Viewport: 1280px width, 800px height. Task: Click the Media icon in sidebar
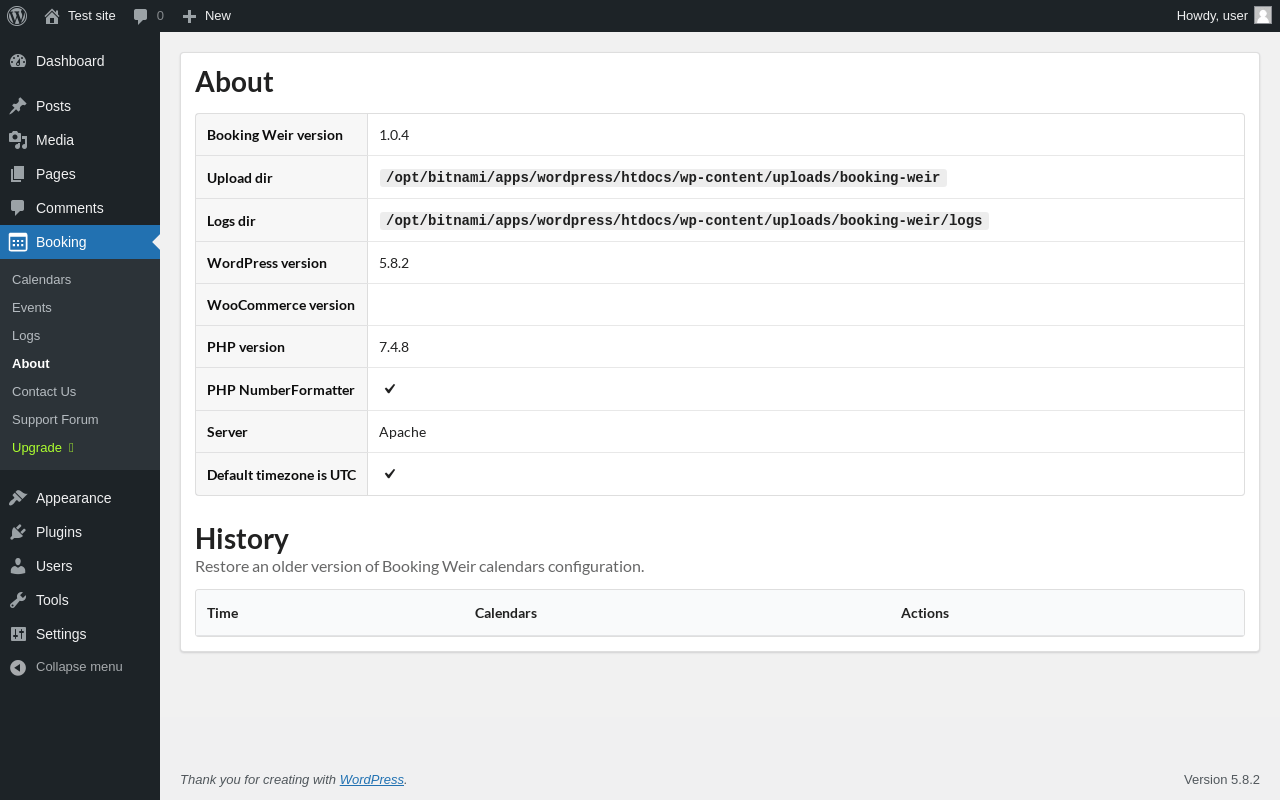click(x=18, y=140)
